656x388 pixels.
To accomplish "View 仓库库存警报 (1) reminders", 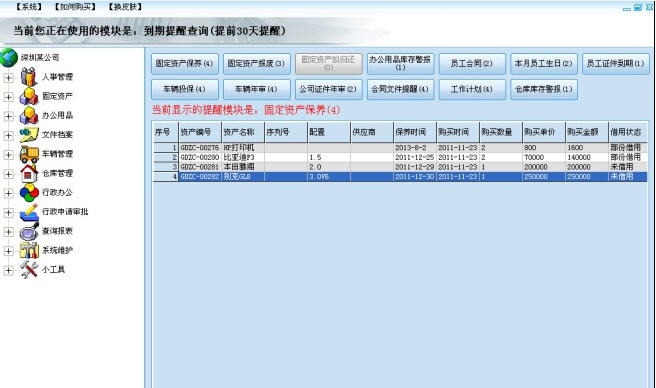I will [544, 89].
